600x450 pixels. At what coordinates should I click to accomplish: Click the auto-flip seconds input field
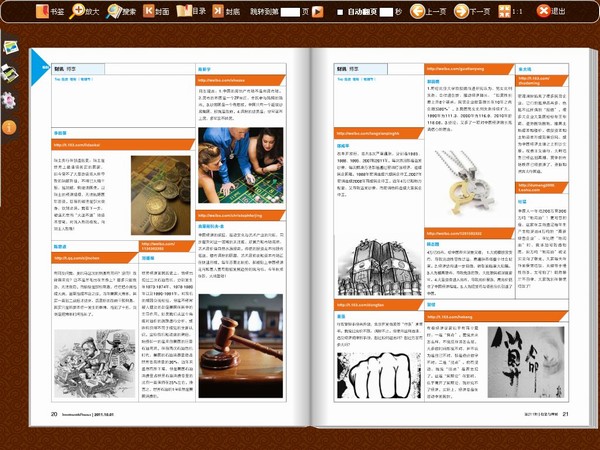coord(386,12)
